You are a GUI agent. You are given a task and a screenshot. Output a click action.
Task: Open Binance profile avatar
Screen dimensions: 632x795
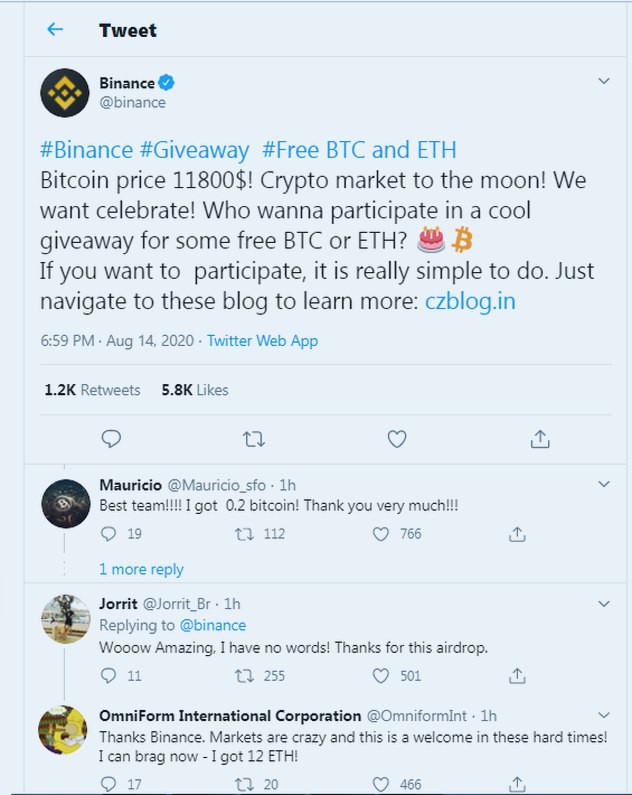[x=65, y=93]
